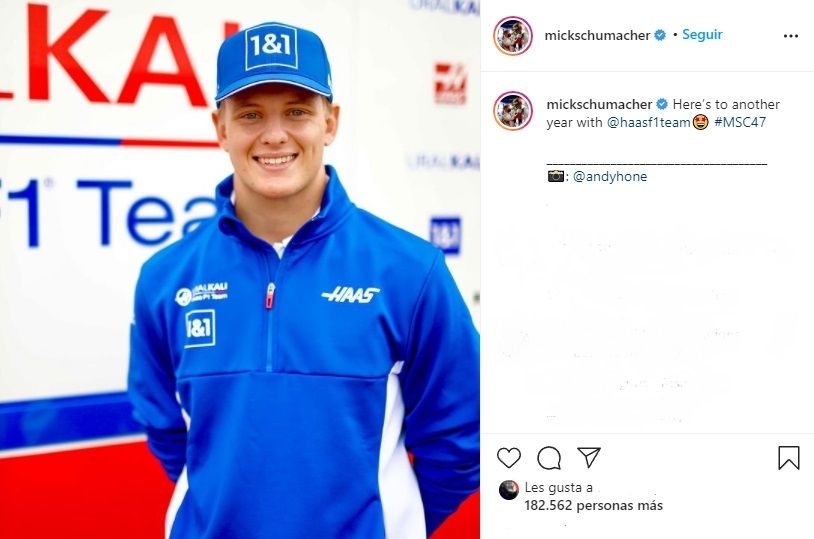Click the caption's blue verified checkmark
Screen dimensions: 814x539
662,104
